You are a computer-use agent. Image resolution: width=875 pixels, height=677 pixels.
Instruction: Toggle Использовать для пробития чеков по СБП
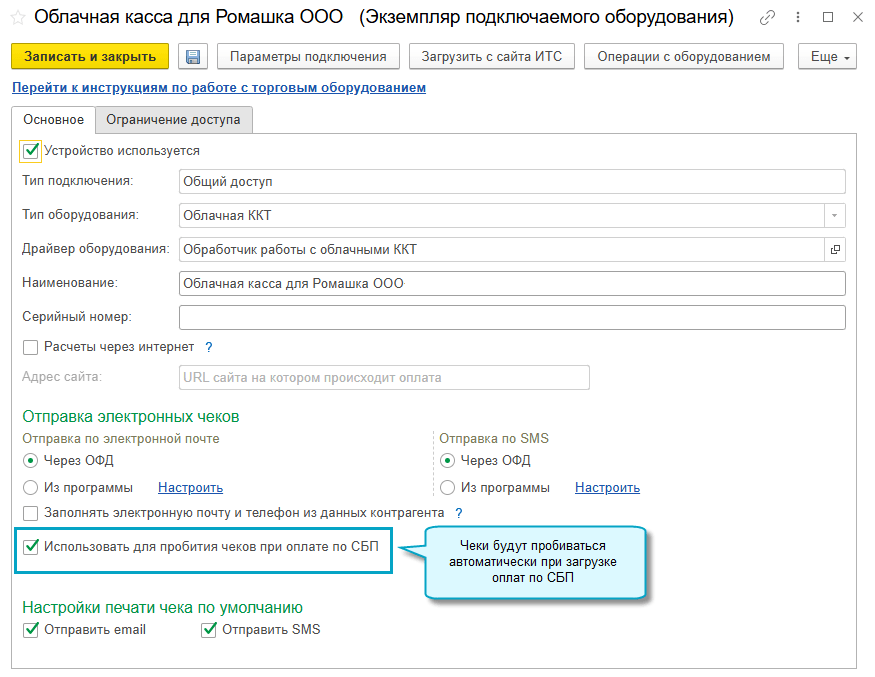click(31, 547)
